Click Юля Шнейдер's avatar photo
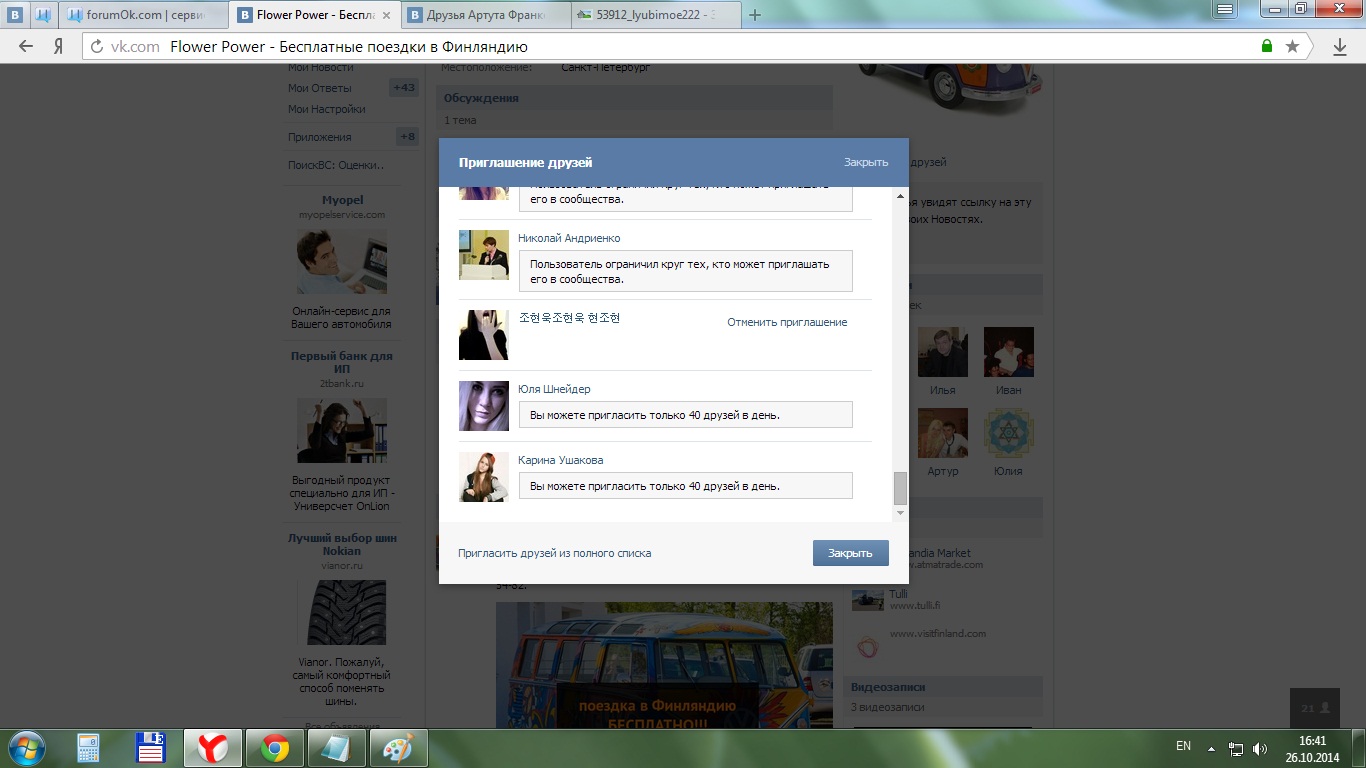The image size is (1366, 768). 484,406
